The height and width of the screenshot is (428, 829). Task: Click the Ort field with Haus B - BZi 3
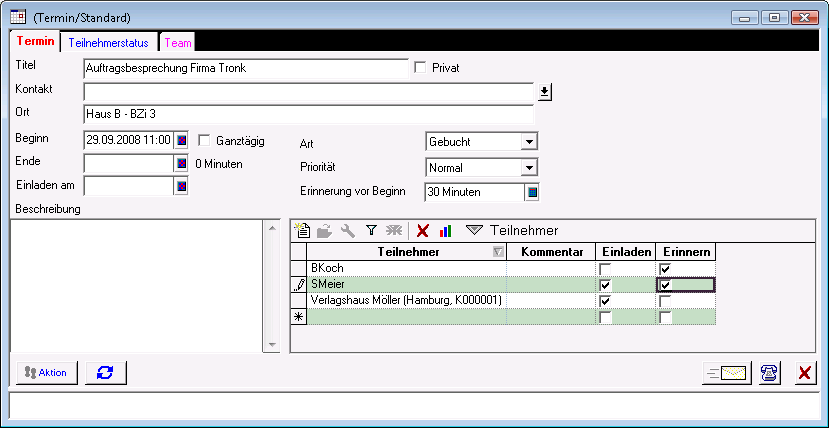point(308,114)
